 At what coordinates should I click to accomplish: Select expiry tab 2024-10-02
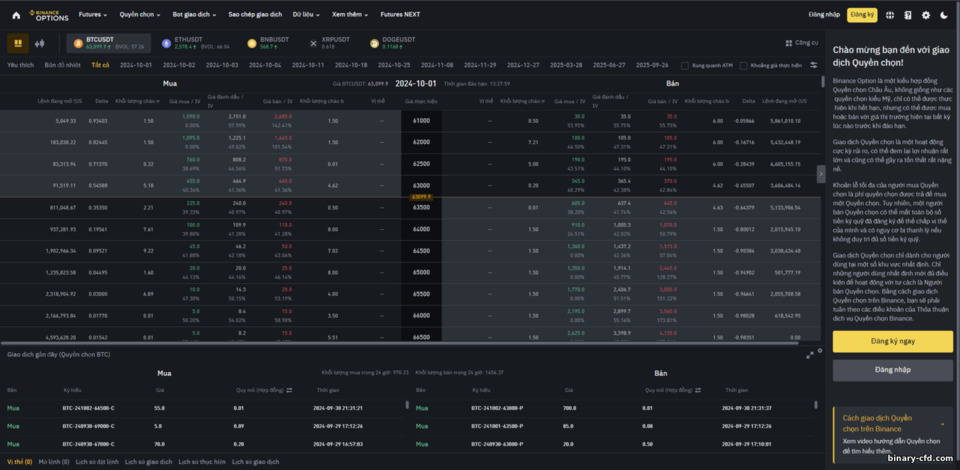[179, 65]
